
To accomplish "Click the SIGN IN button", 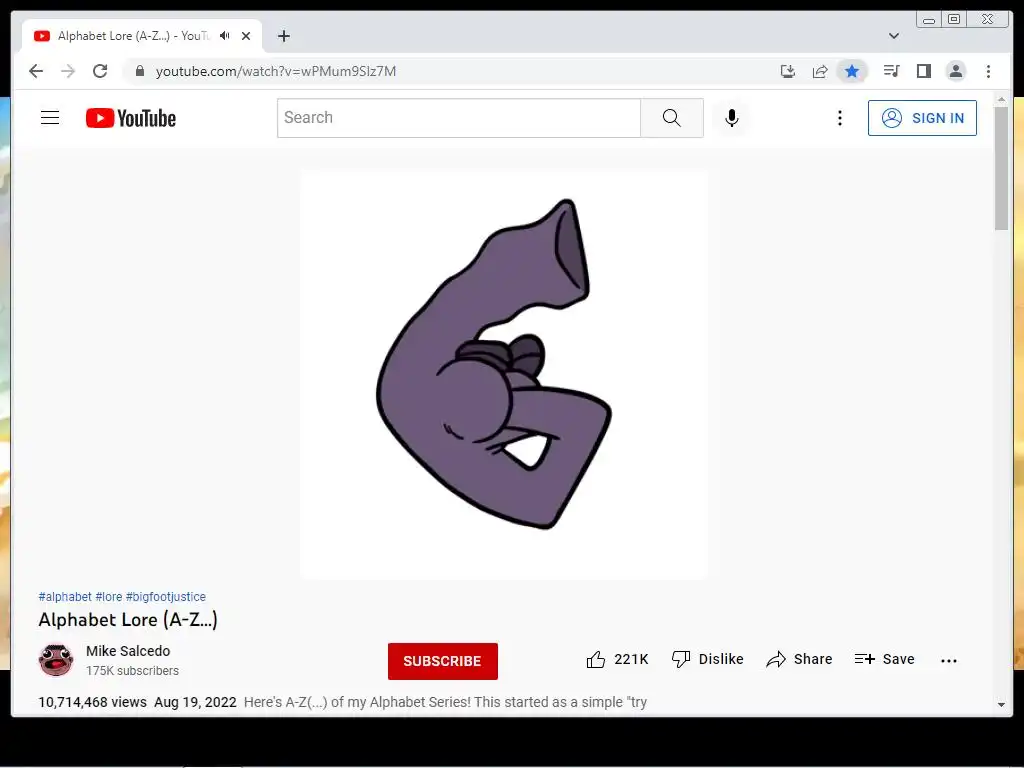I will point(922,118).
